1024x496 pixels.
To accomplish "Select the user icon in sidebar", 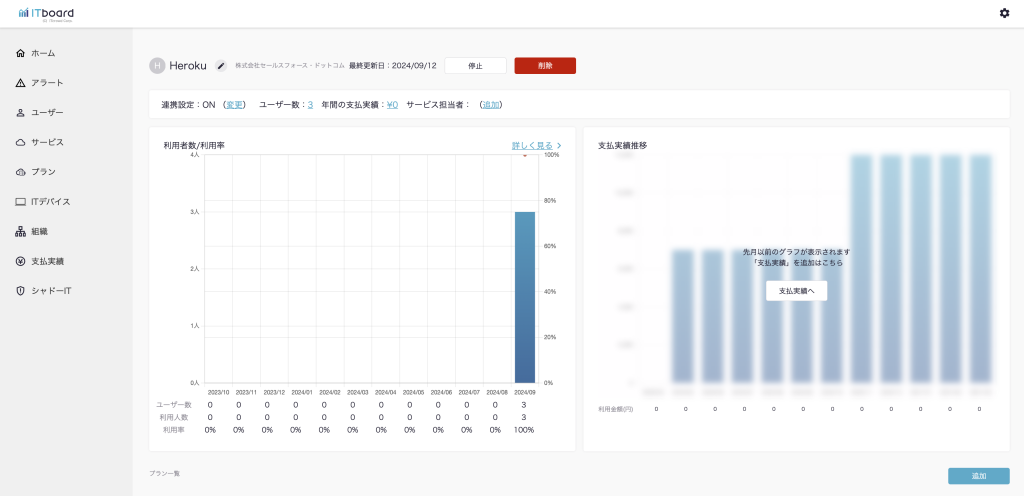I will click(x=20, y=113).
